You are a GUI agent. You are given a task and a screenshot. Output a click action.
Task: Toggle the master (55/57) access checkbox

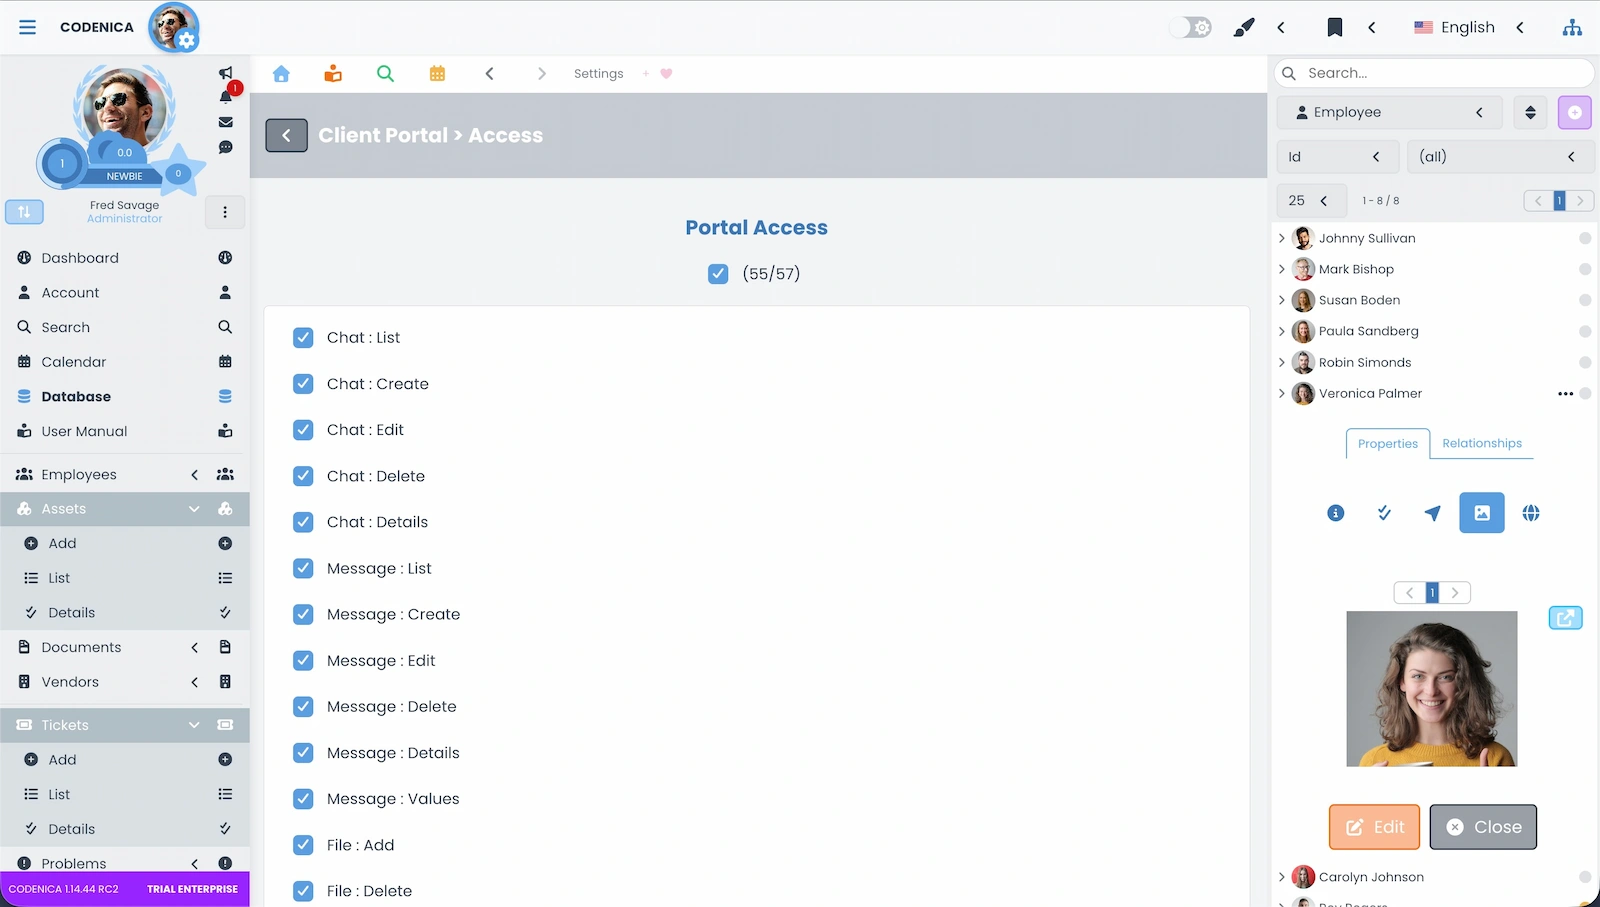click(718, 273)
